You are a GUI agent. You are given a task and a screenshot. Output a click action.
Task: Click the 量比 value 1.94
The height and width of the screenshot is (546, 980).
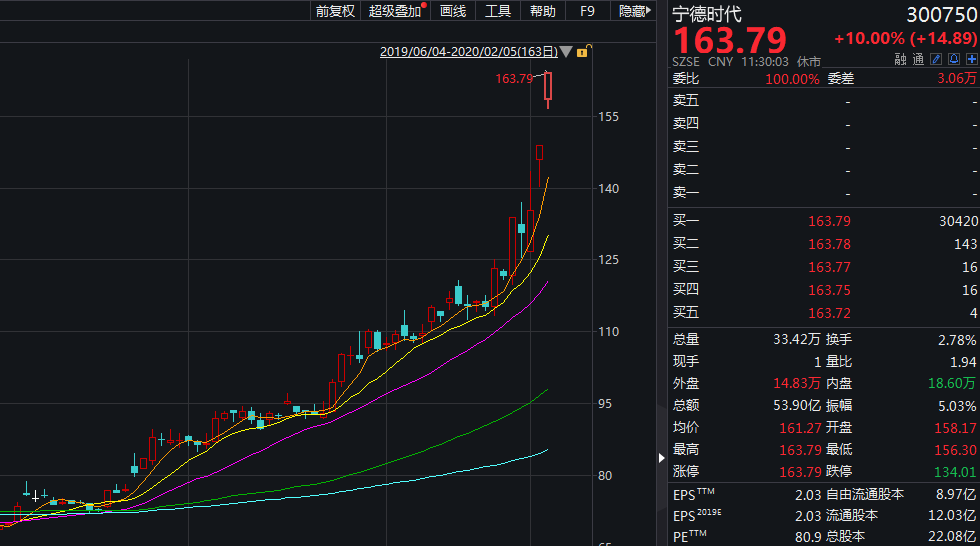(963, 362)
